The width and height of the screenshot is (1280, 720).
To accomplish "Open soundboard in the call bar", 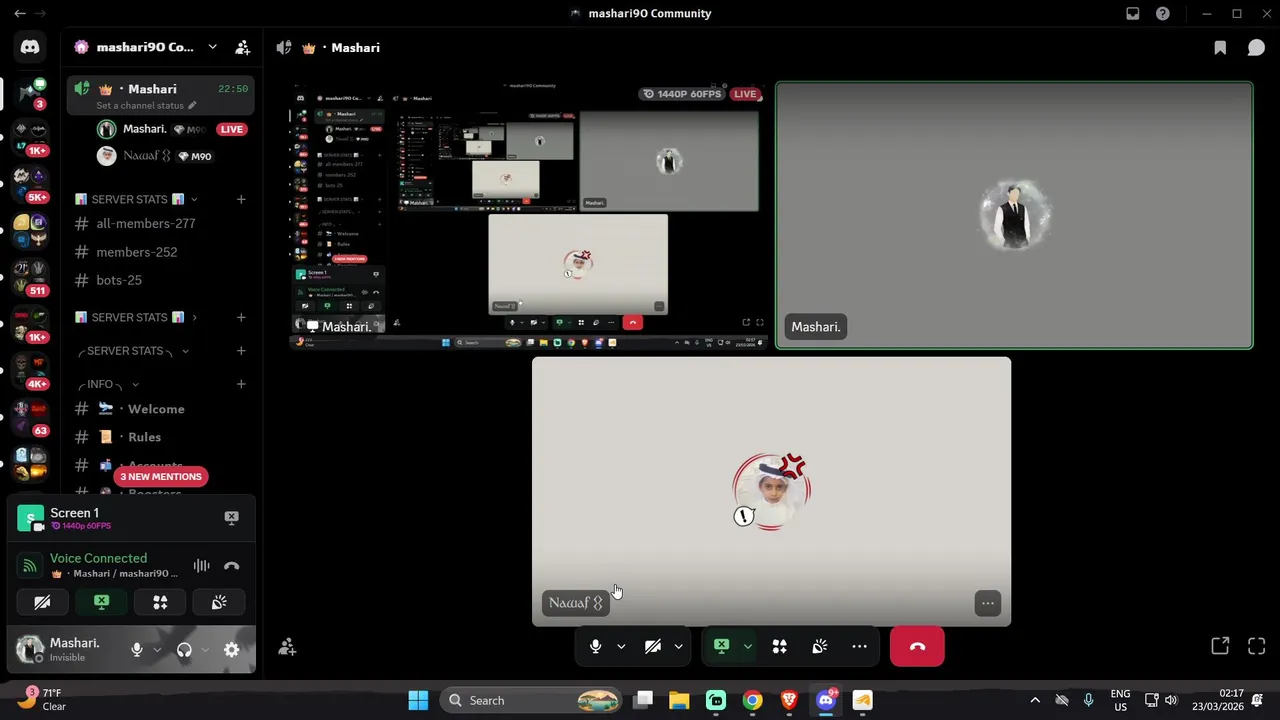I will click(x=819, y=647).
